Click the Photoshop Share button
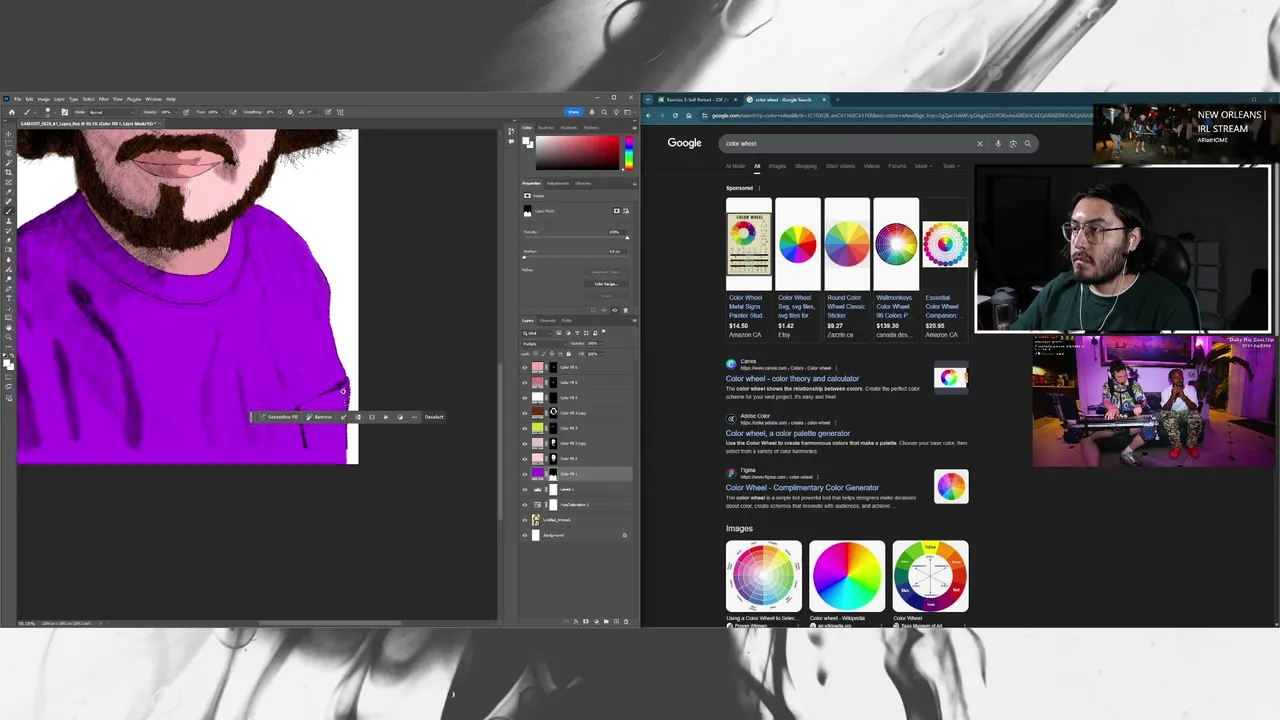Screen dimensions: 1280x720 [x=574, y=111]
